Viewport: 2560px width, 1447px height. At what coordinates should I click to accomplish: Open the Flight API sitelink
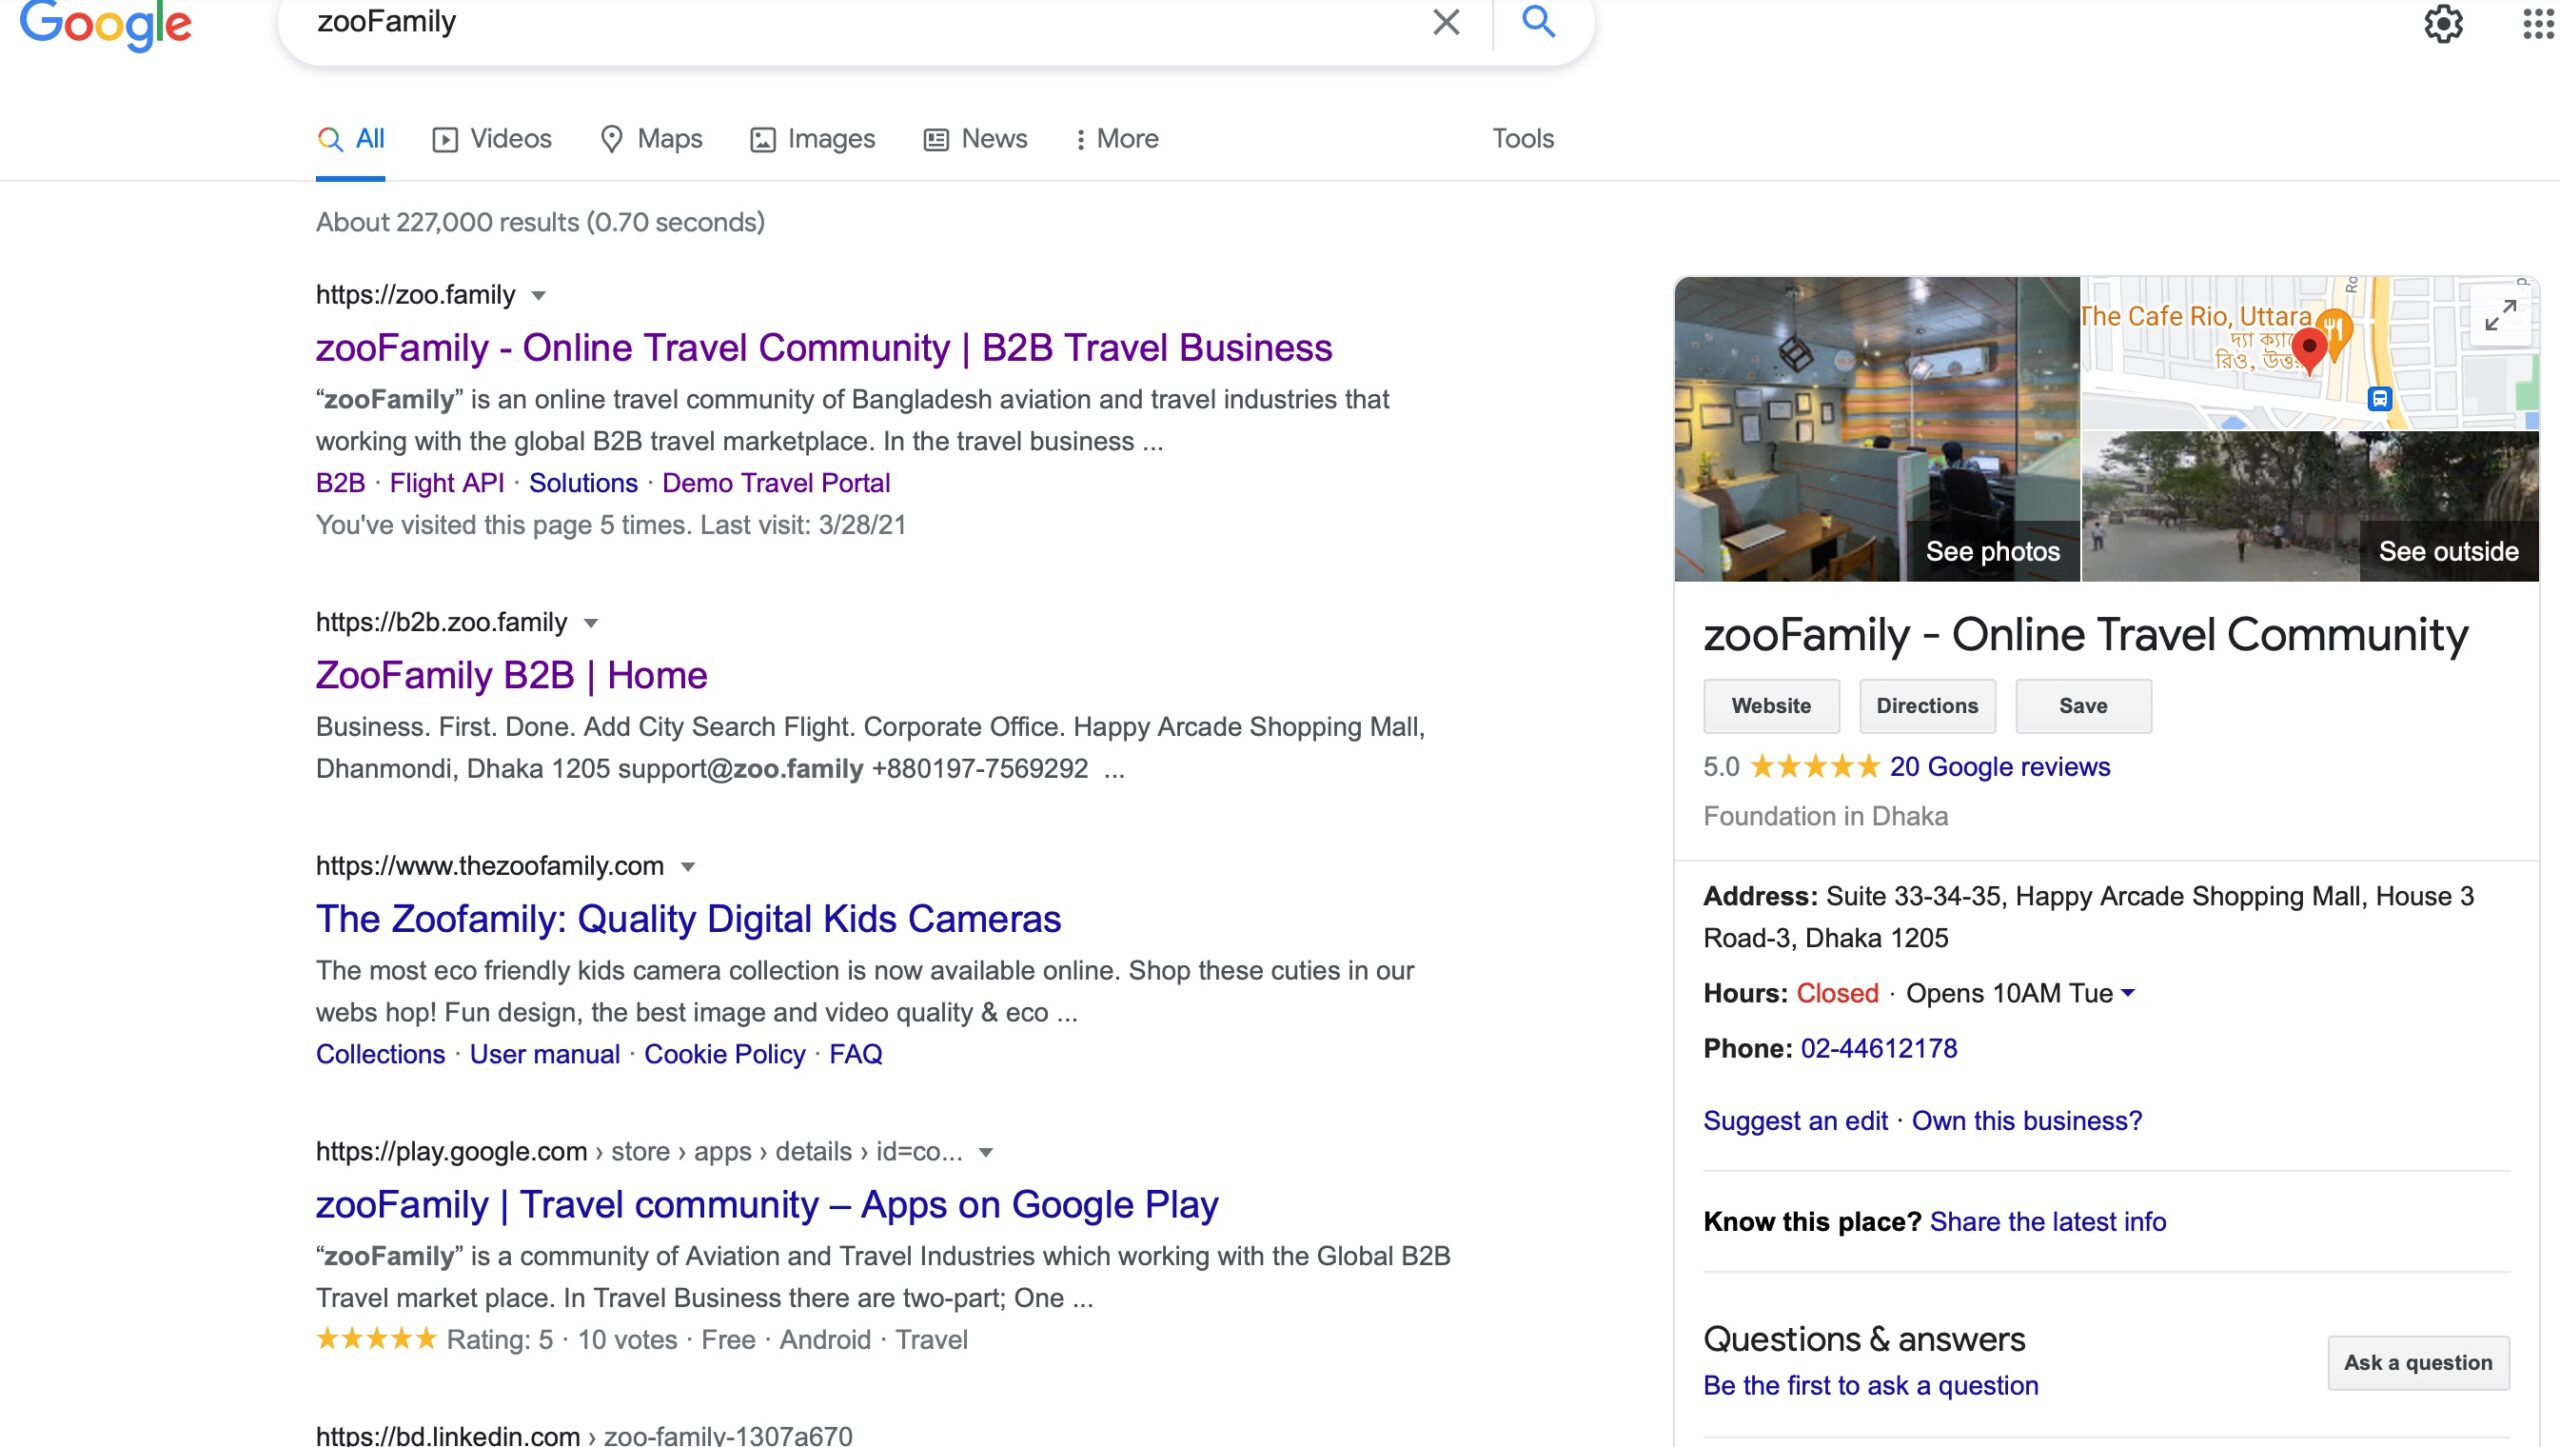(447, 483)
